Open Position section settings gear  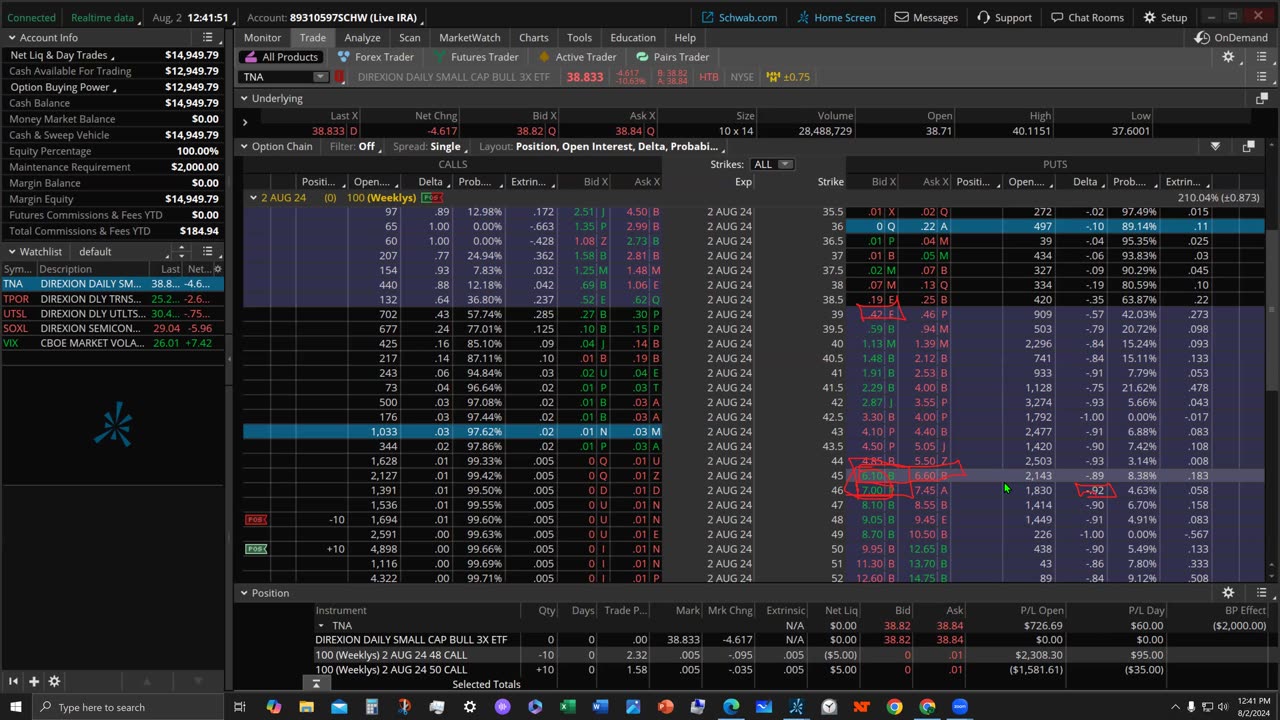tap(1229, 593)
